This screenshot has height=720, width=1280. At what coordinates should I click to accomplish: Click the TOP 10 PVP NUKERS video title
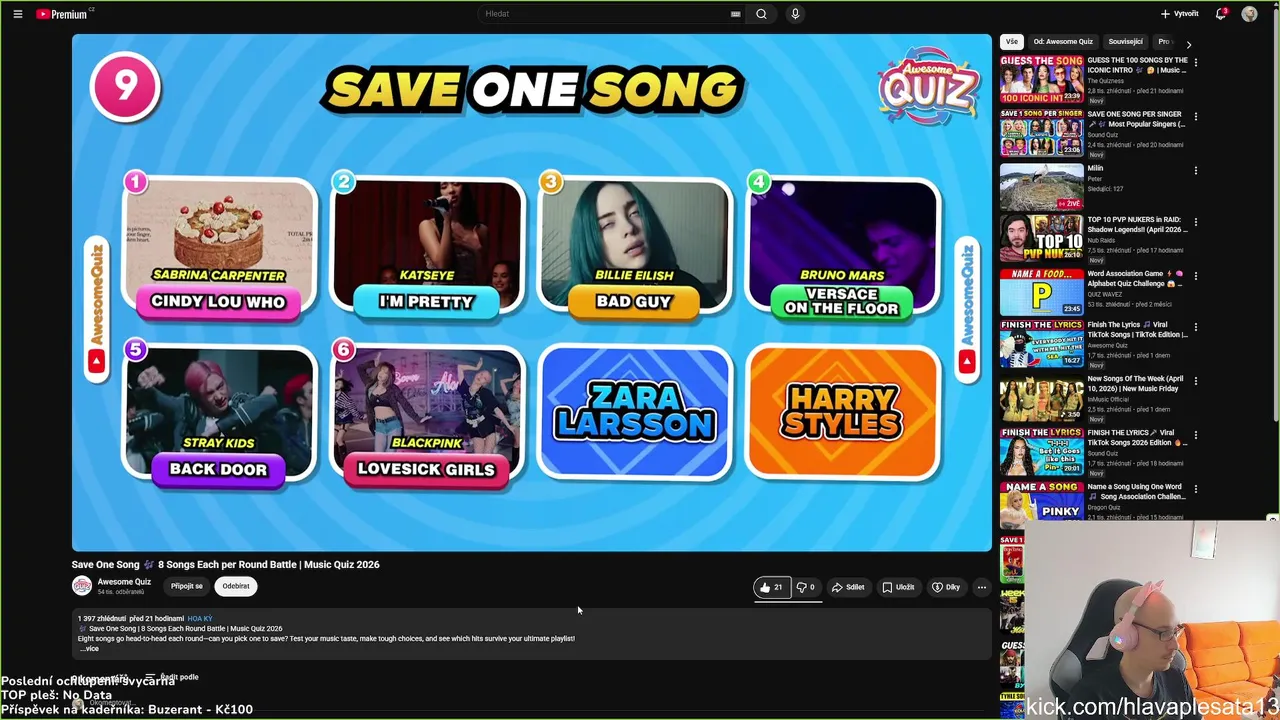(x=1136, y=225)
